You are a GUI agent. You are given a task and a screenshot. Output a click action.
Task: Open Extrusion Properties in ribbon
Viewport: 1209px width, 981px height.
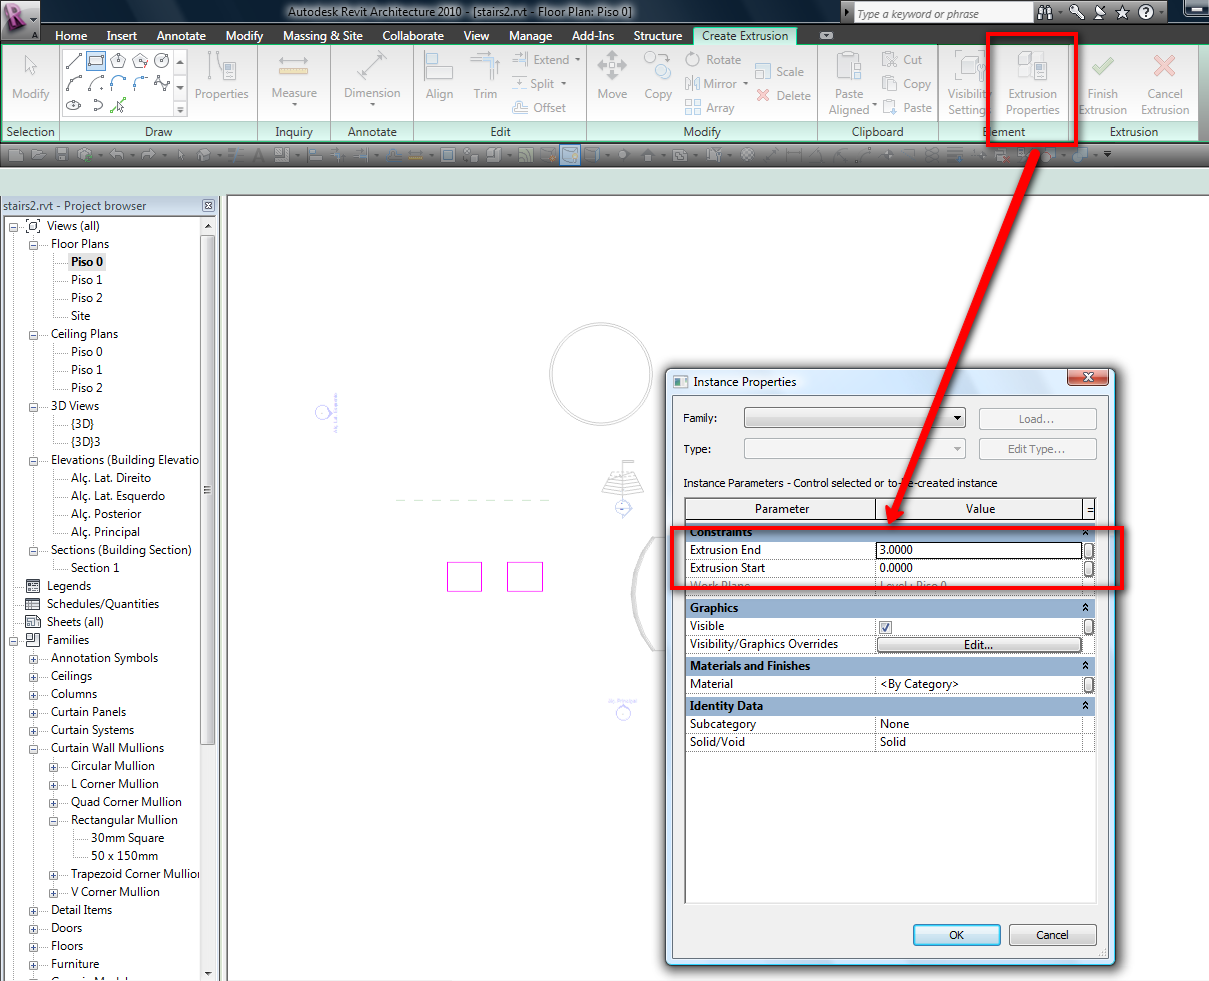click(1033, 83)
